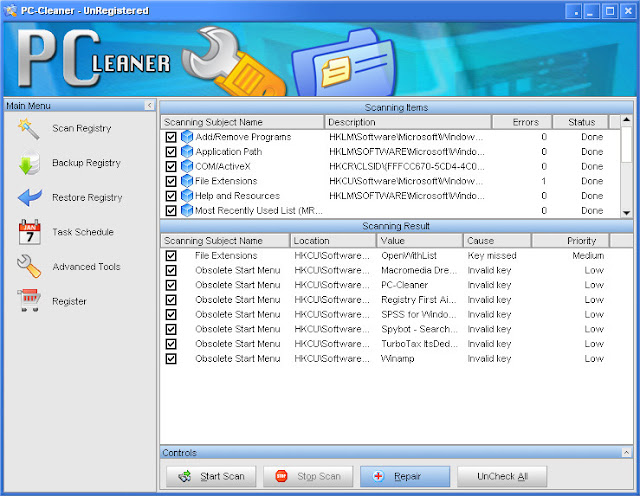Screen dimensions: 640x496
Task: Click the Scan Registry magic wand icon
Action: coord(29,129)
